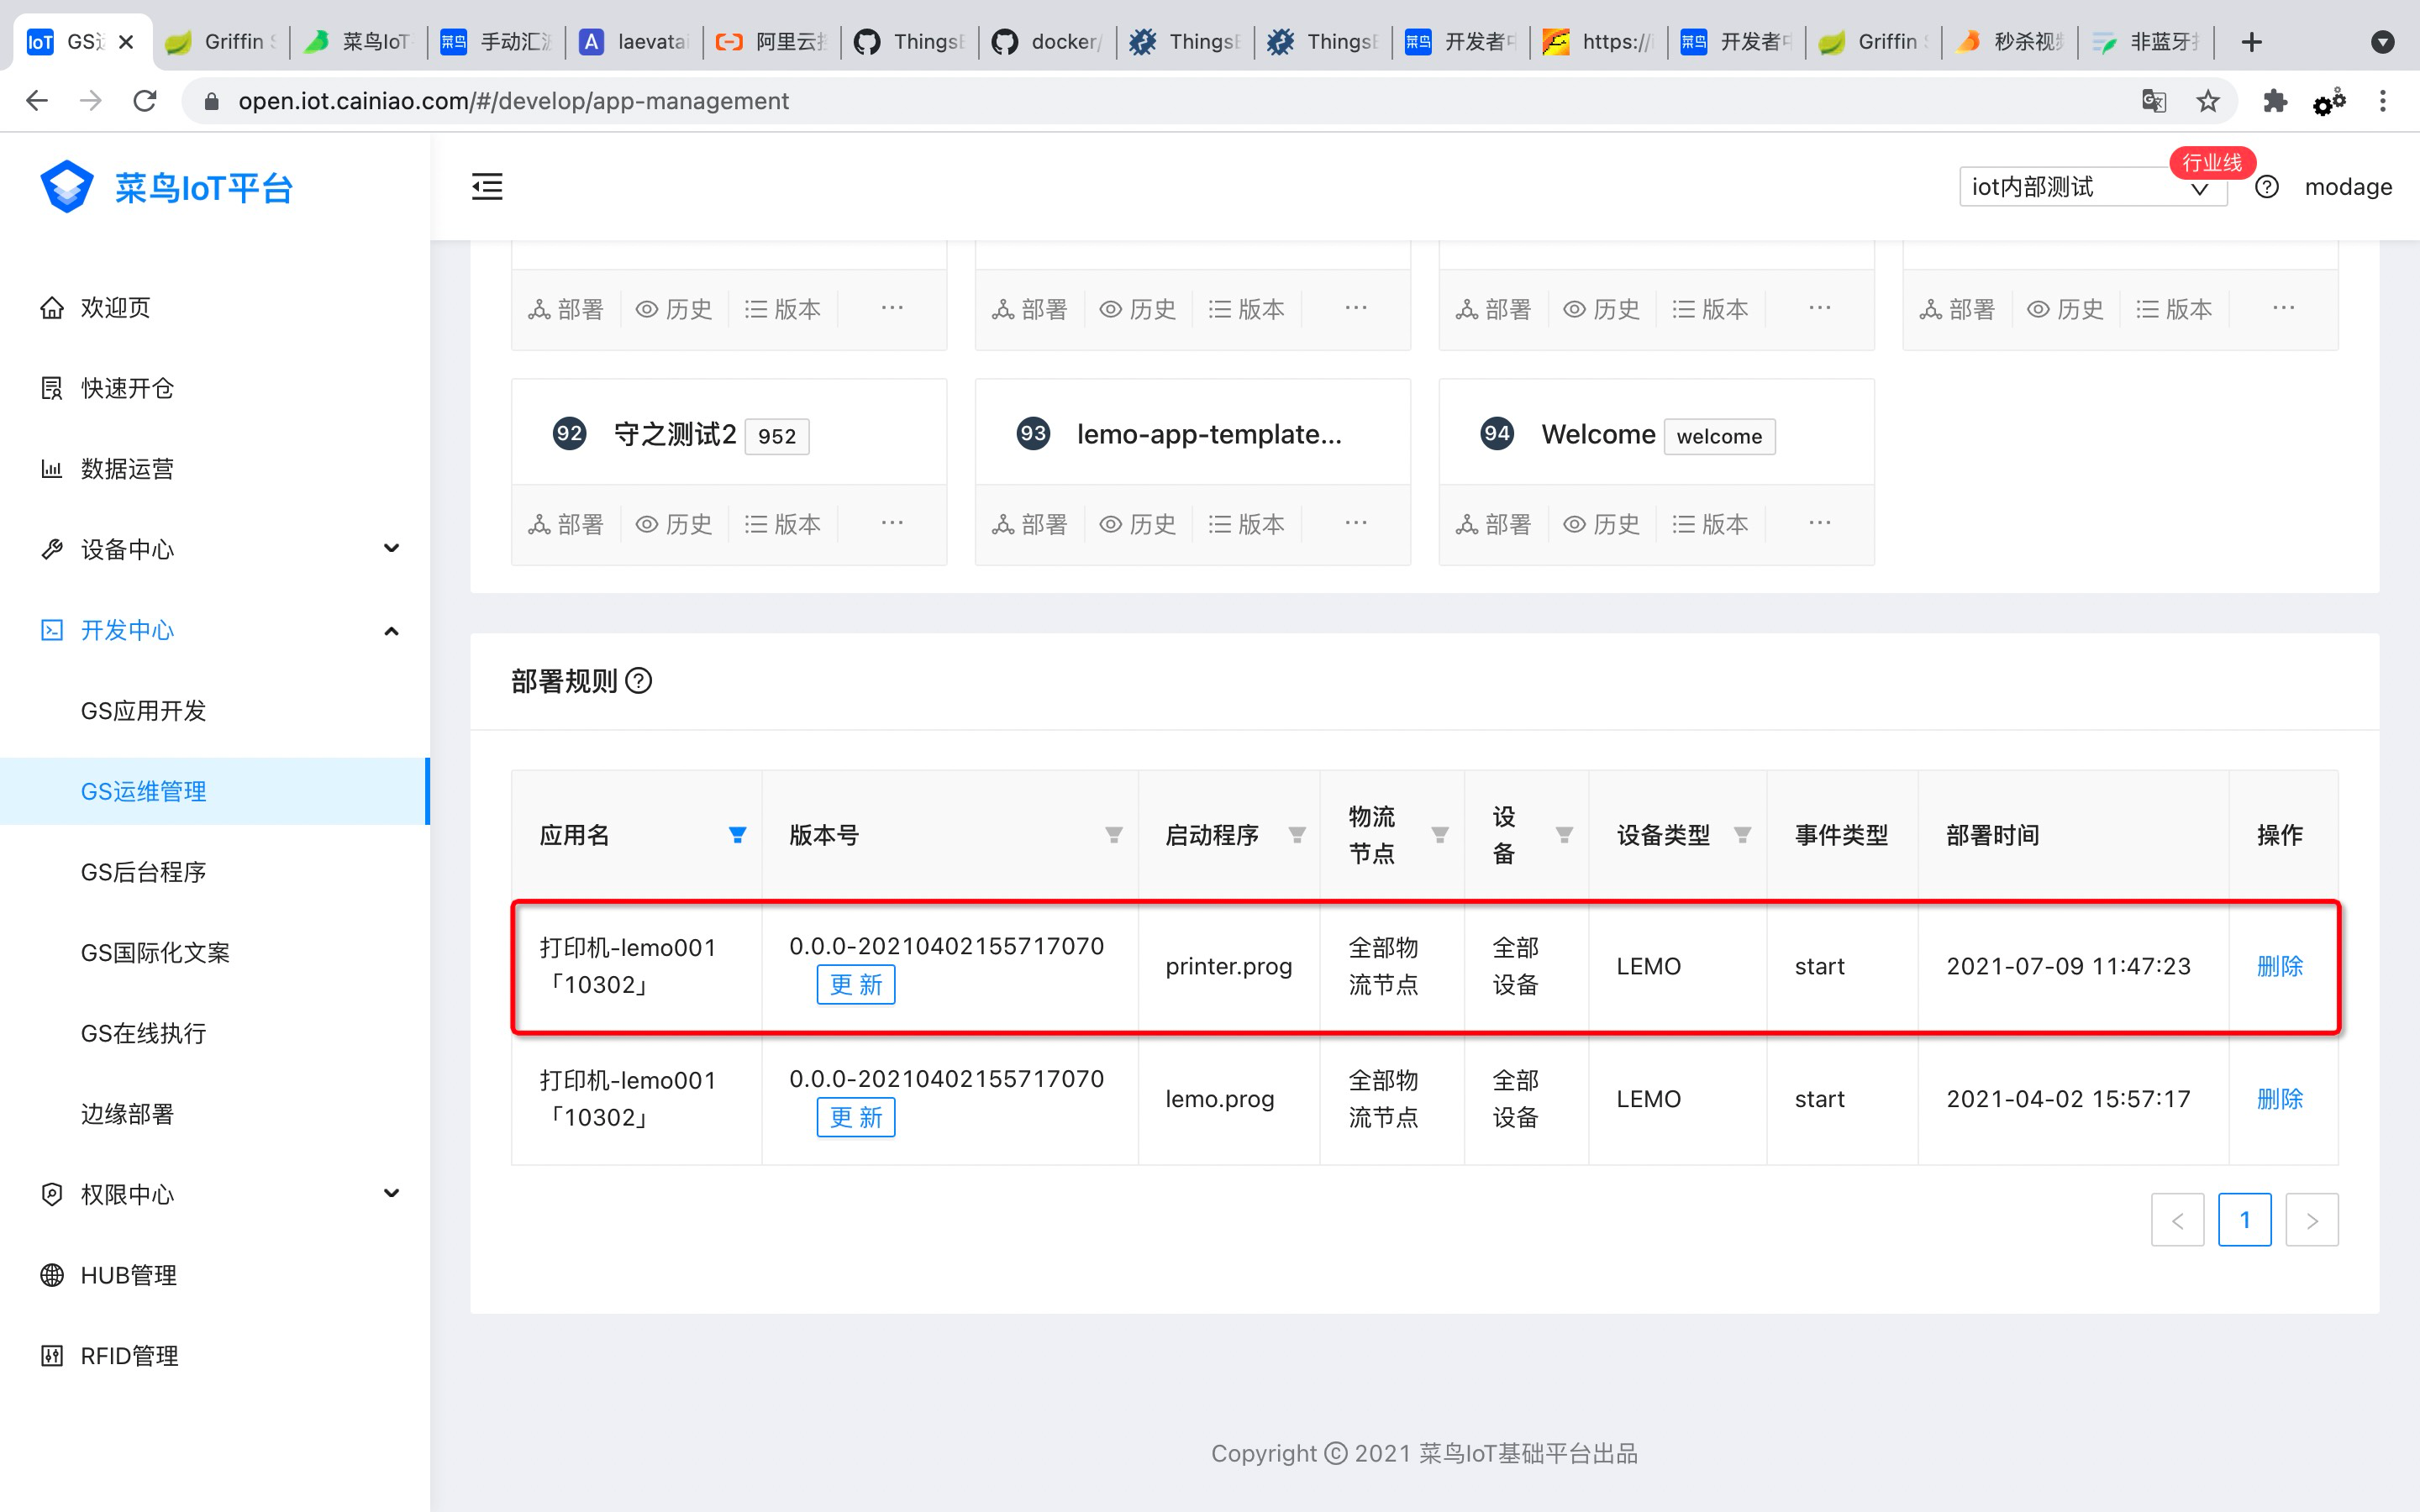Screen dimensions: 2420x1512
Task: Delete the lemo.prog deployment rule
Action: click(2279, 1099)
